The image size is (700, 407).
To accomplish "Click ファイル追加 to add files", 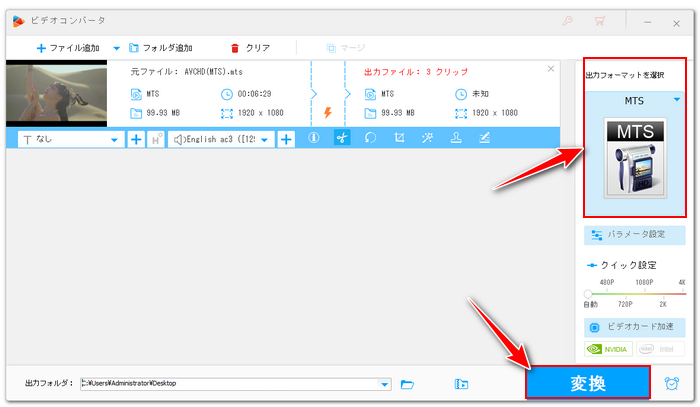I will click(70, 47).
